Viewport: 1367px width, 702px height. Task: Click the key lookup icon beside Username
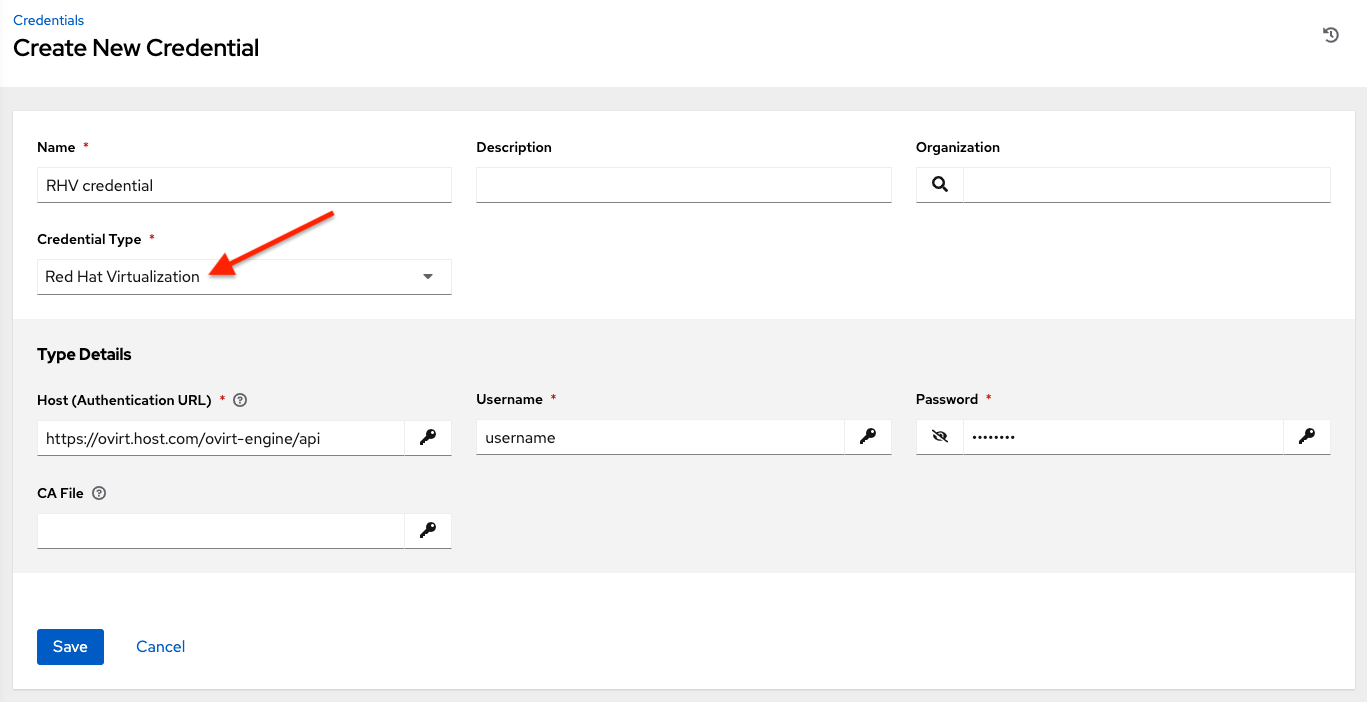(x=867, y=436)
